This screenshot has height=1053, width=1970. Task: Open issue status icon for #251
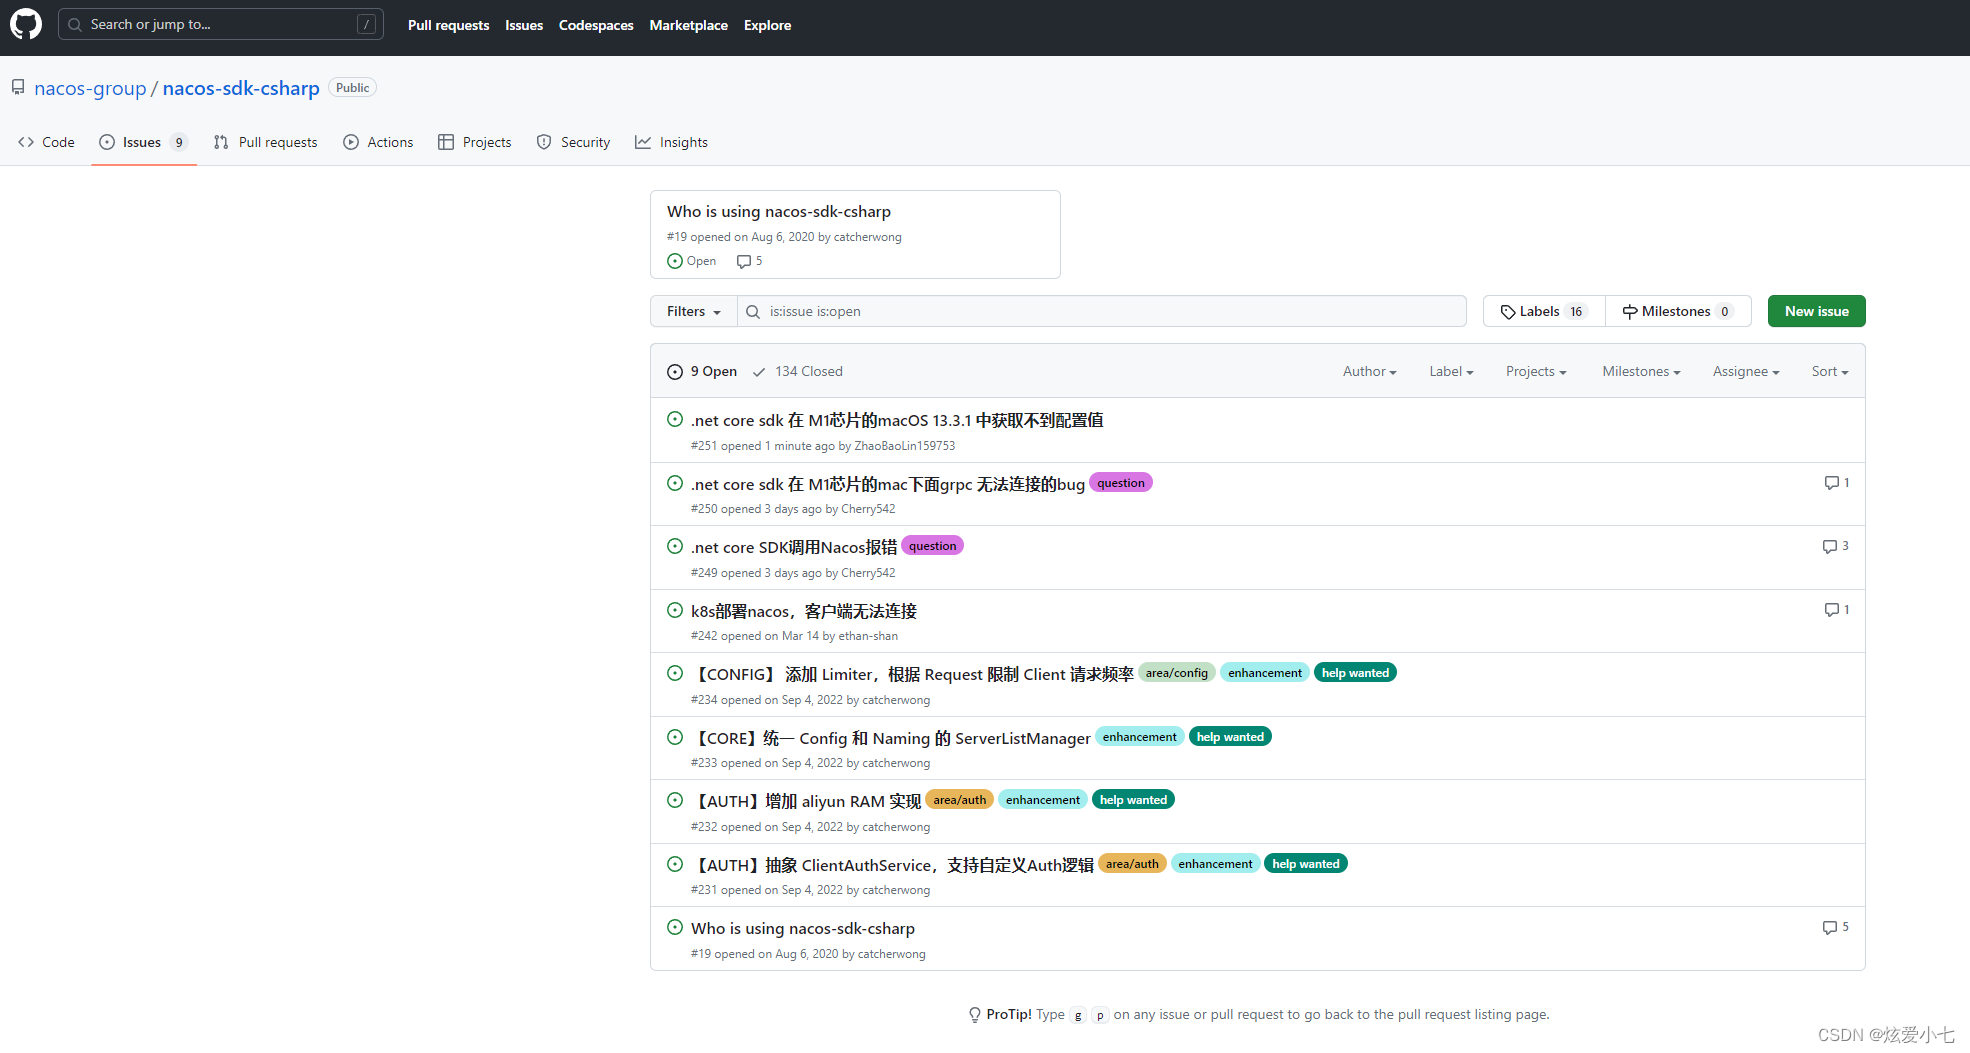(x=675, y=420)
